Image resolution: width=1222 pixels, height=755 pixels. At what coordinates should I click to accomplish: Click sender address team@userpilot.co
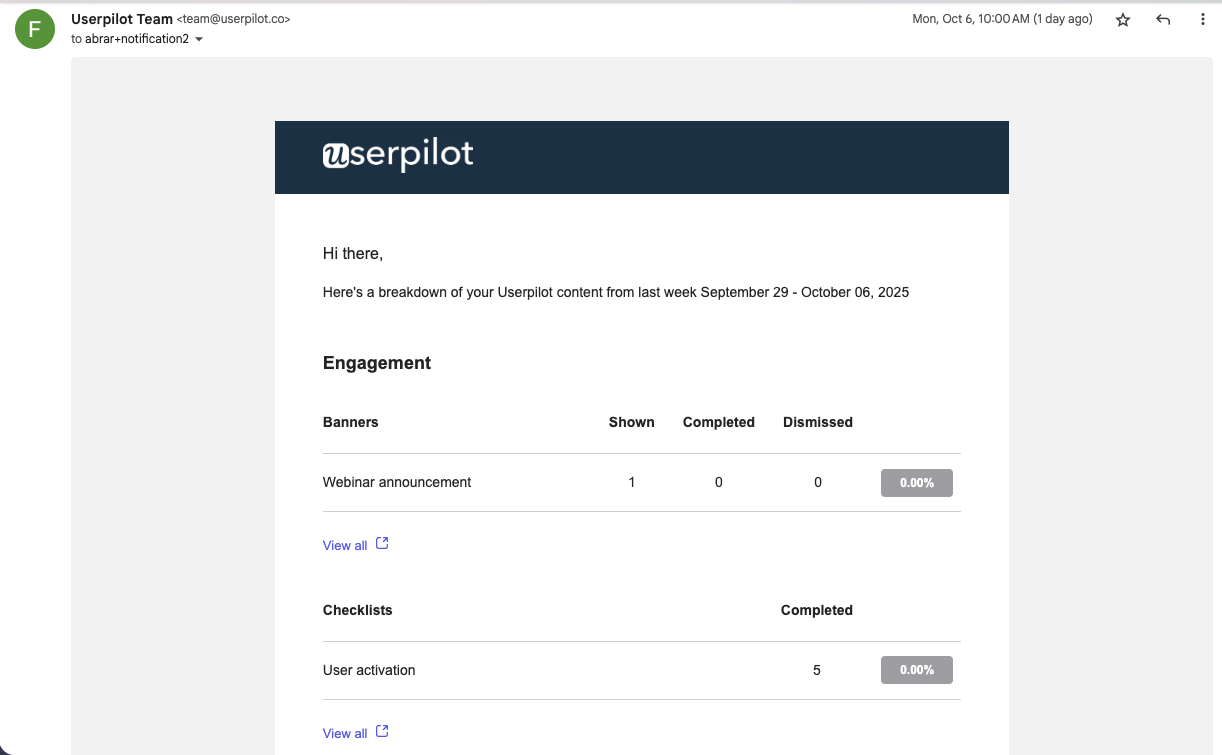click(234, 19)
